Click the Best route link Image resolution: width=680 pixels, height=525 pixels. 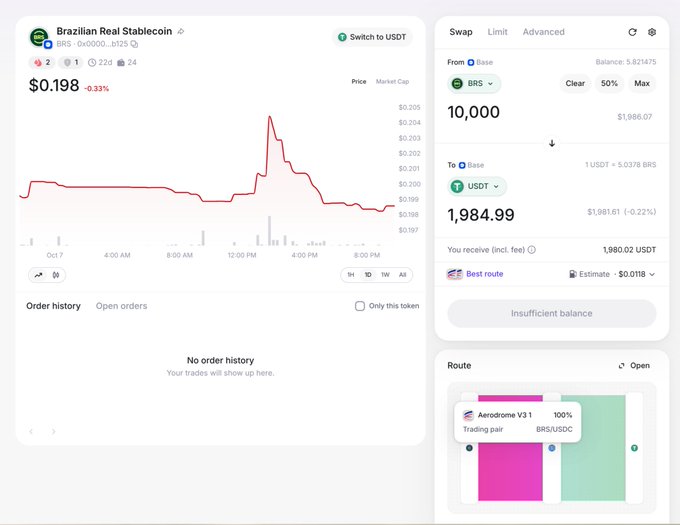point(484,274)
